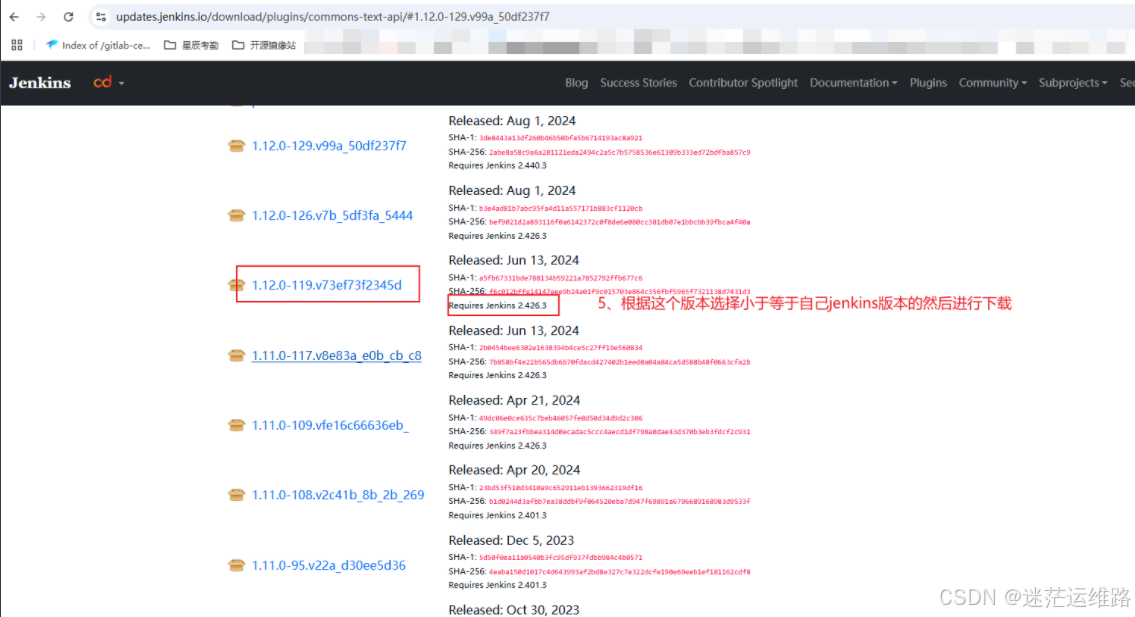Viewport: 1135px width, 617px height.
Task: Open site info icon in address bar
Action: (x=101, y=17)
